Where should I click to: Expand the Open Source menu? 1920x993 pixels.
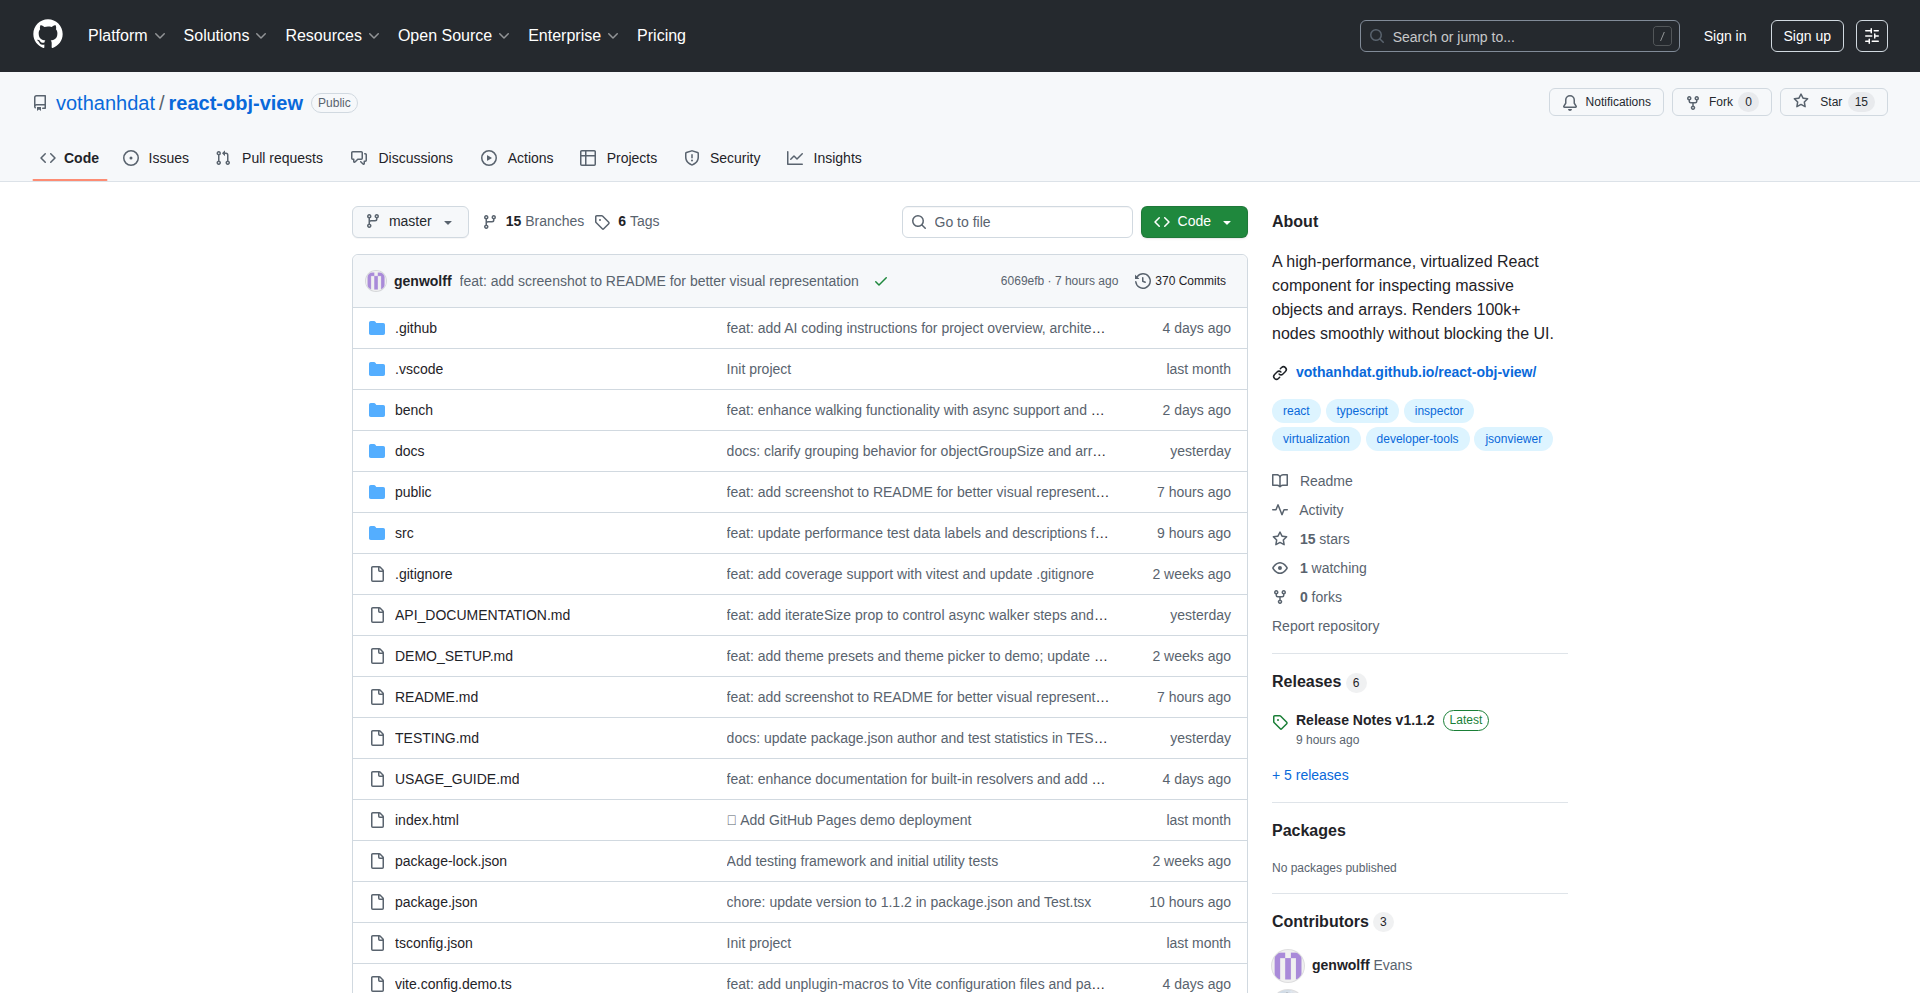point(453,35)
